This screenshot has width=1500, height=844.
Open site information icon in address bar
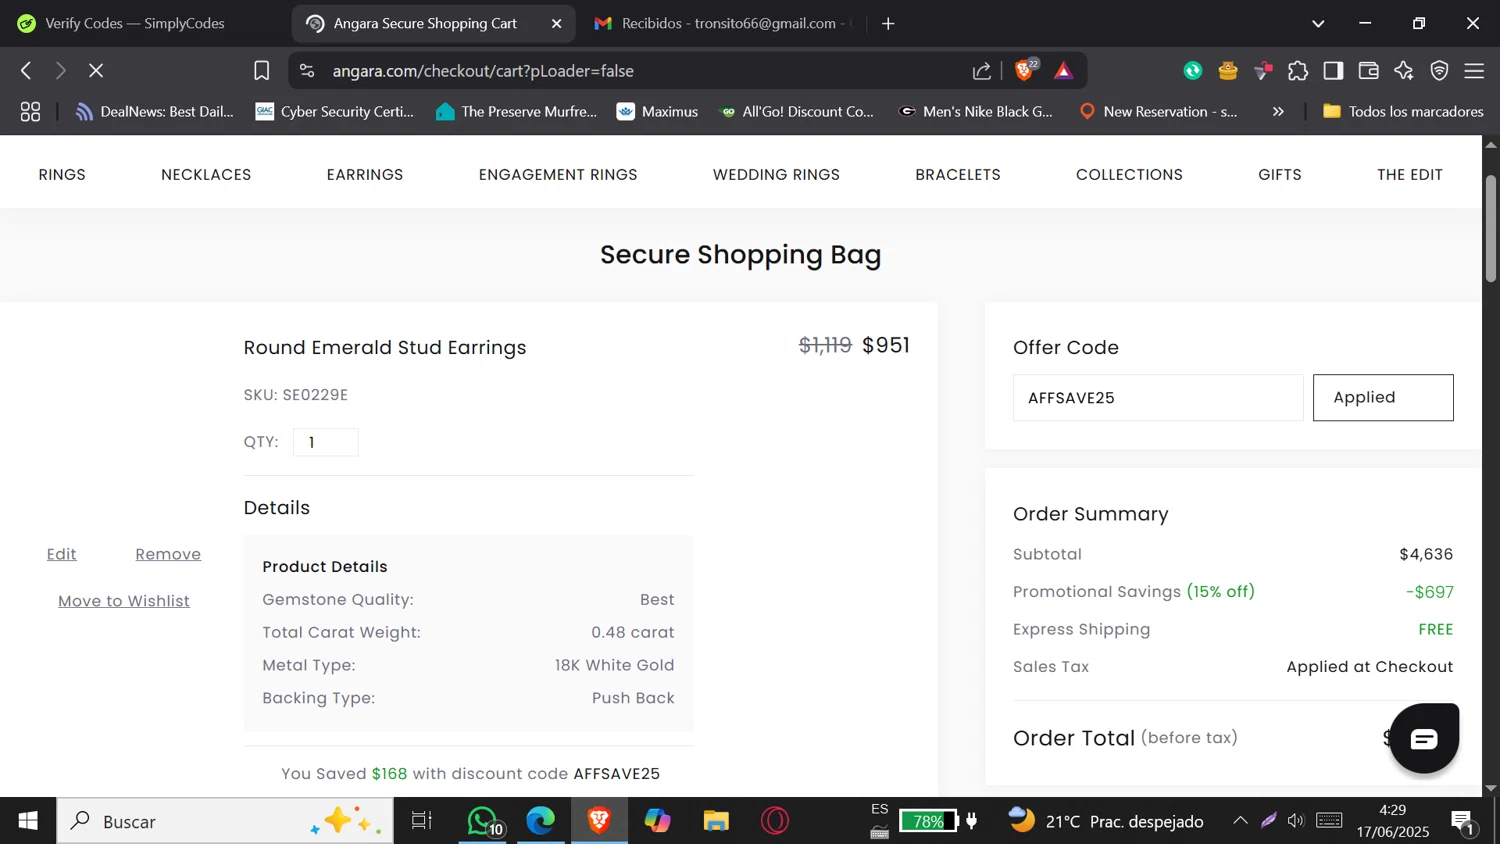(307, 71)
